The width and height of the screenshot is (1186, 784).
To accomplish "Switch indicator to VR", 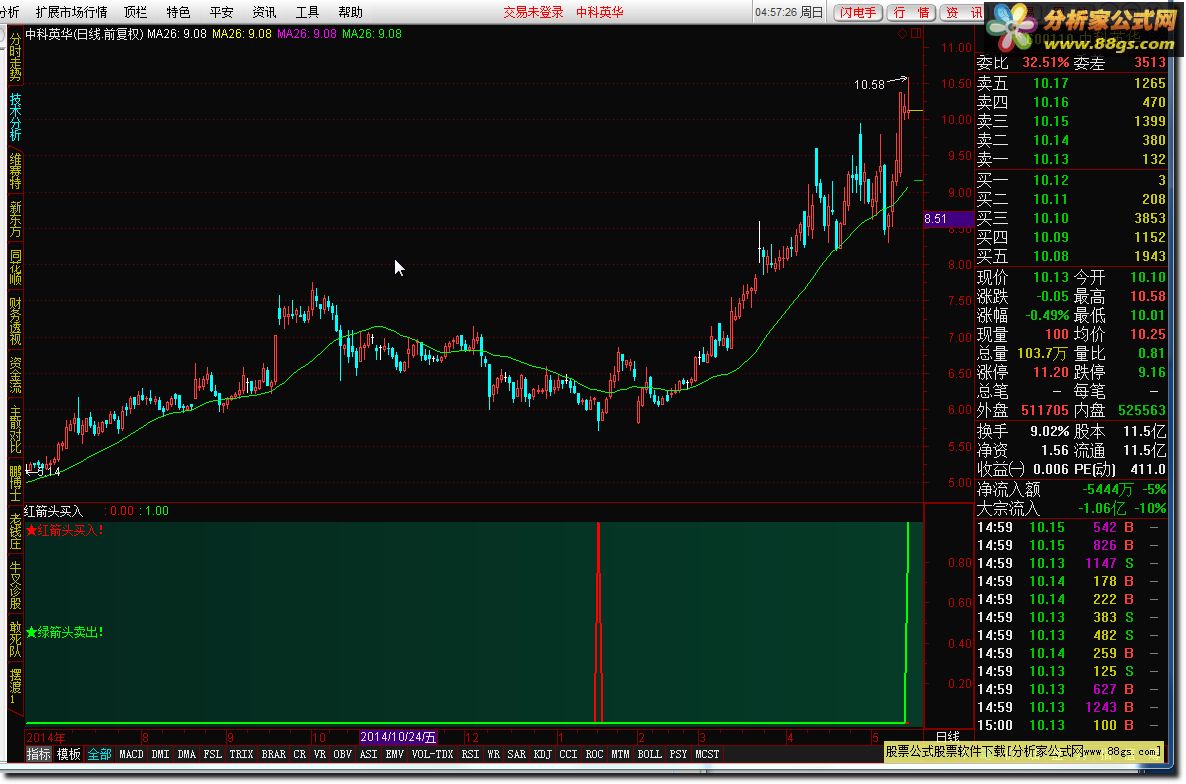I will click(x=320, y=754).
